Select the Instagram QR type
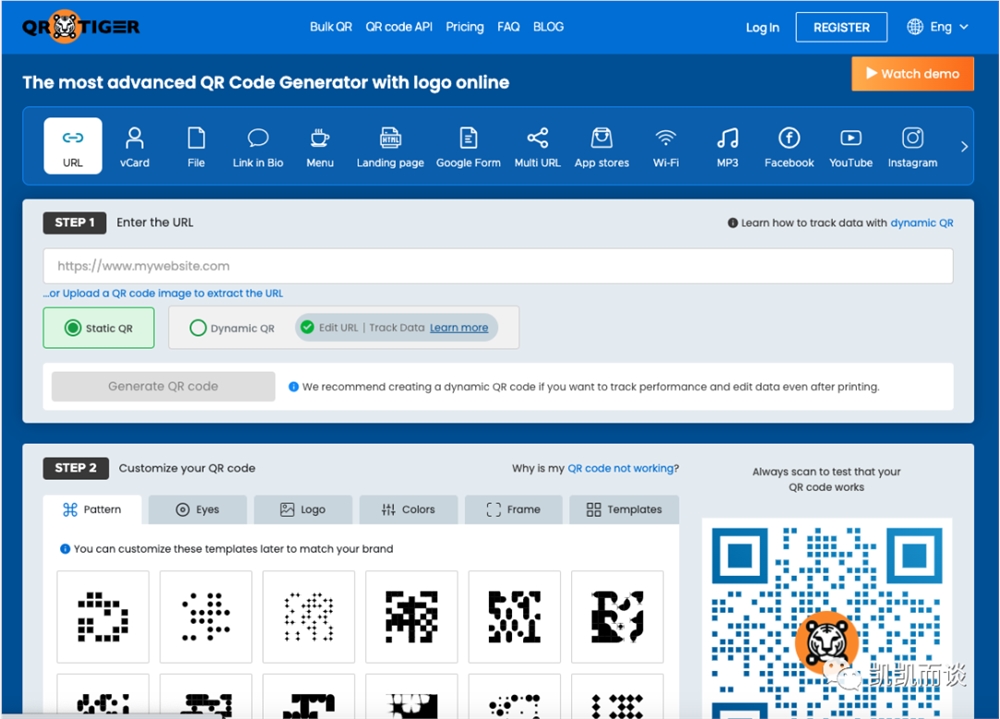 click(x=913, y=147)
